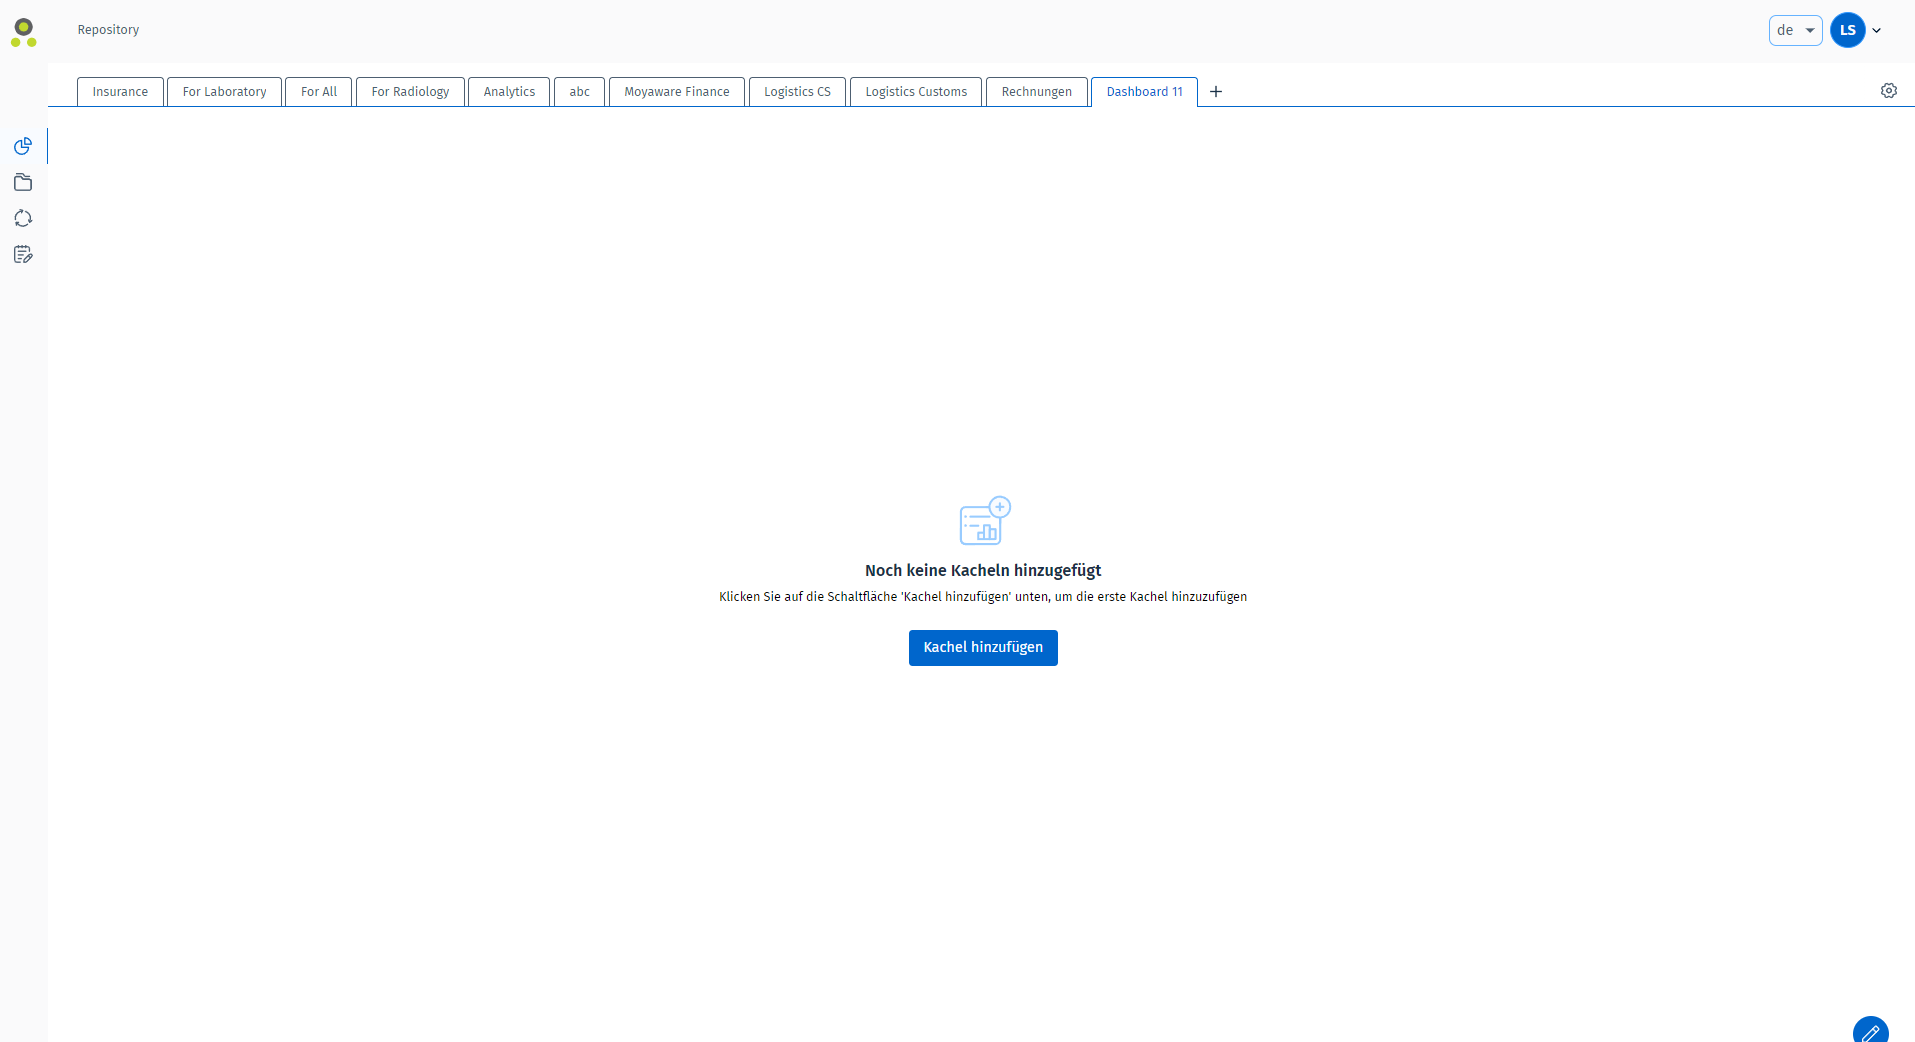Add a new dashboard tab with plus
The image size is (1915, 1042).
coord(1216,91)
